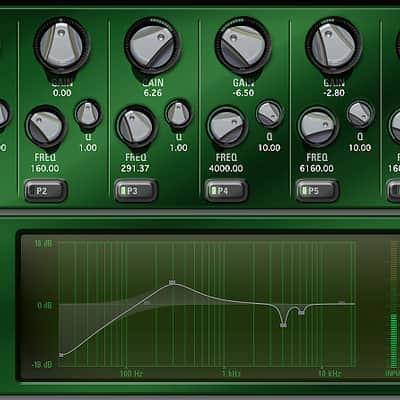Screen dimensions: 400x400
Task: Toggle the P5 band button
Action: click(317, 191)
